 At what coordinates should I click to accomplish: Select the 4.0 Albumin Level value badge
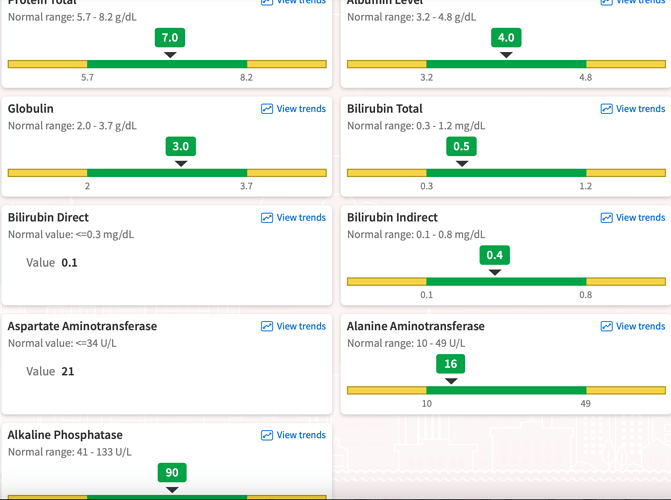(506, 38)
